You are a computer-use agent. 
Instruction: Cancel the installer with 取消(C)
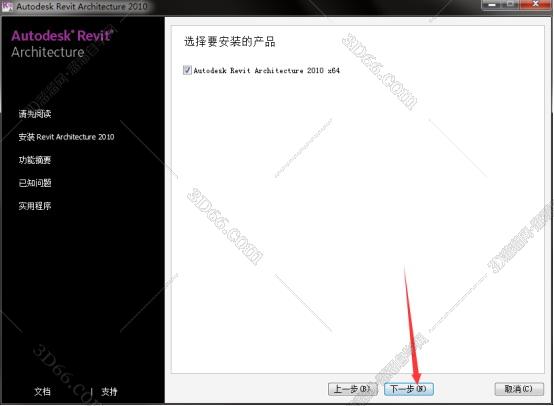click(x=519, y=389)
